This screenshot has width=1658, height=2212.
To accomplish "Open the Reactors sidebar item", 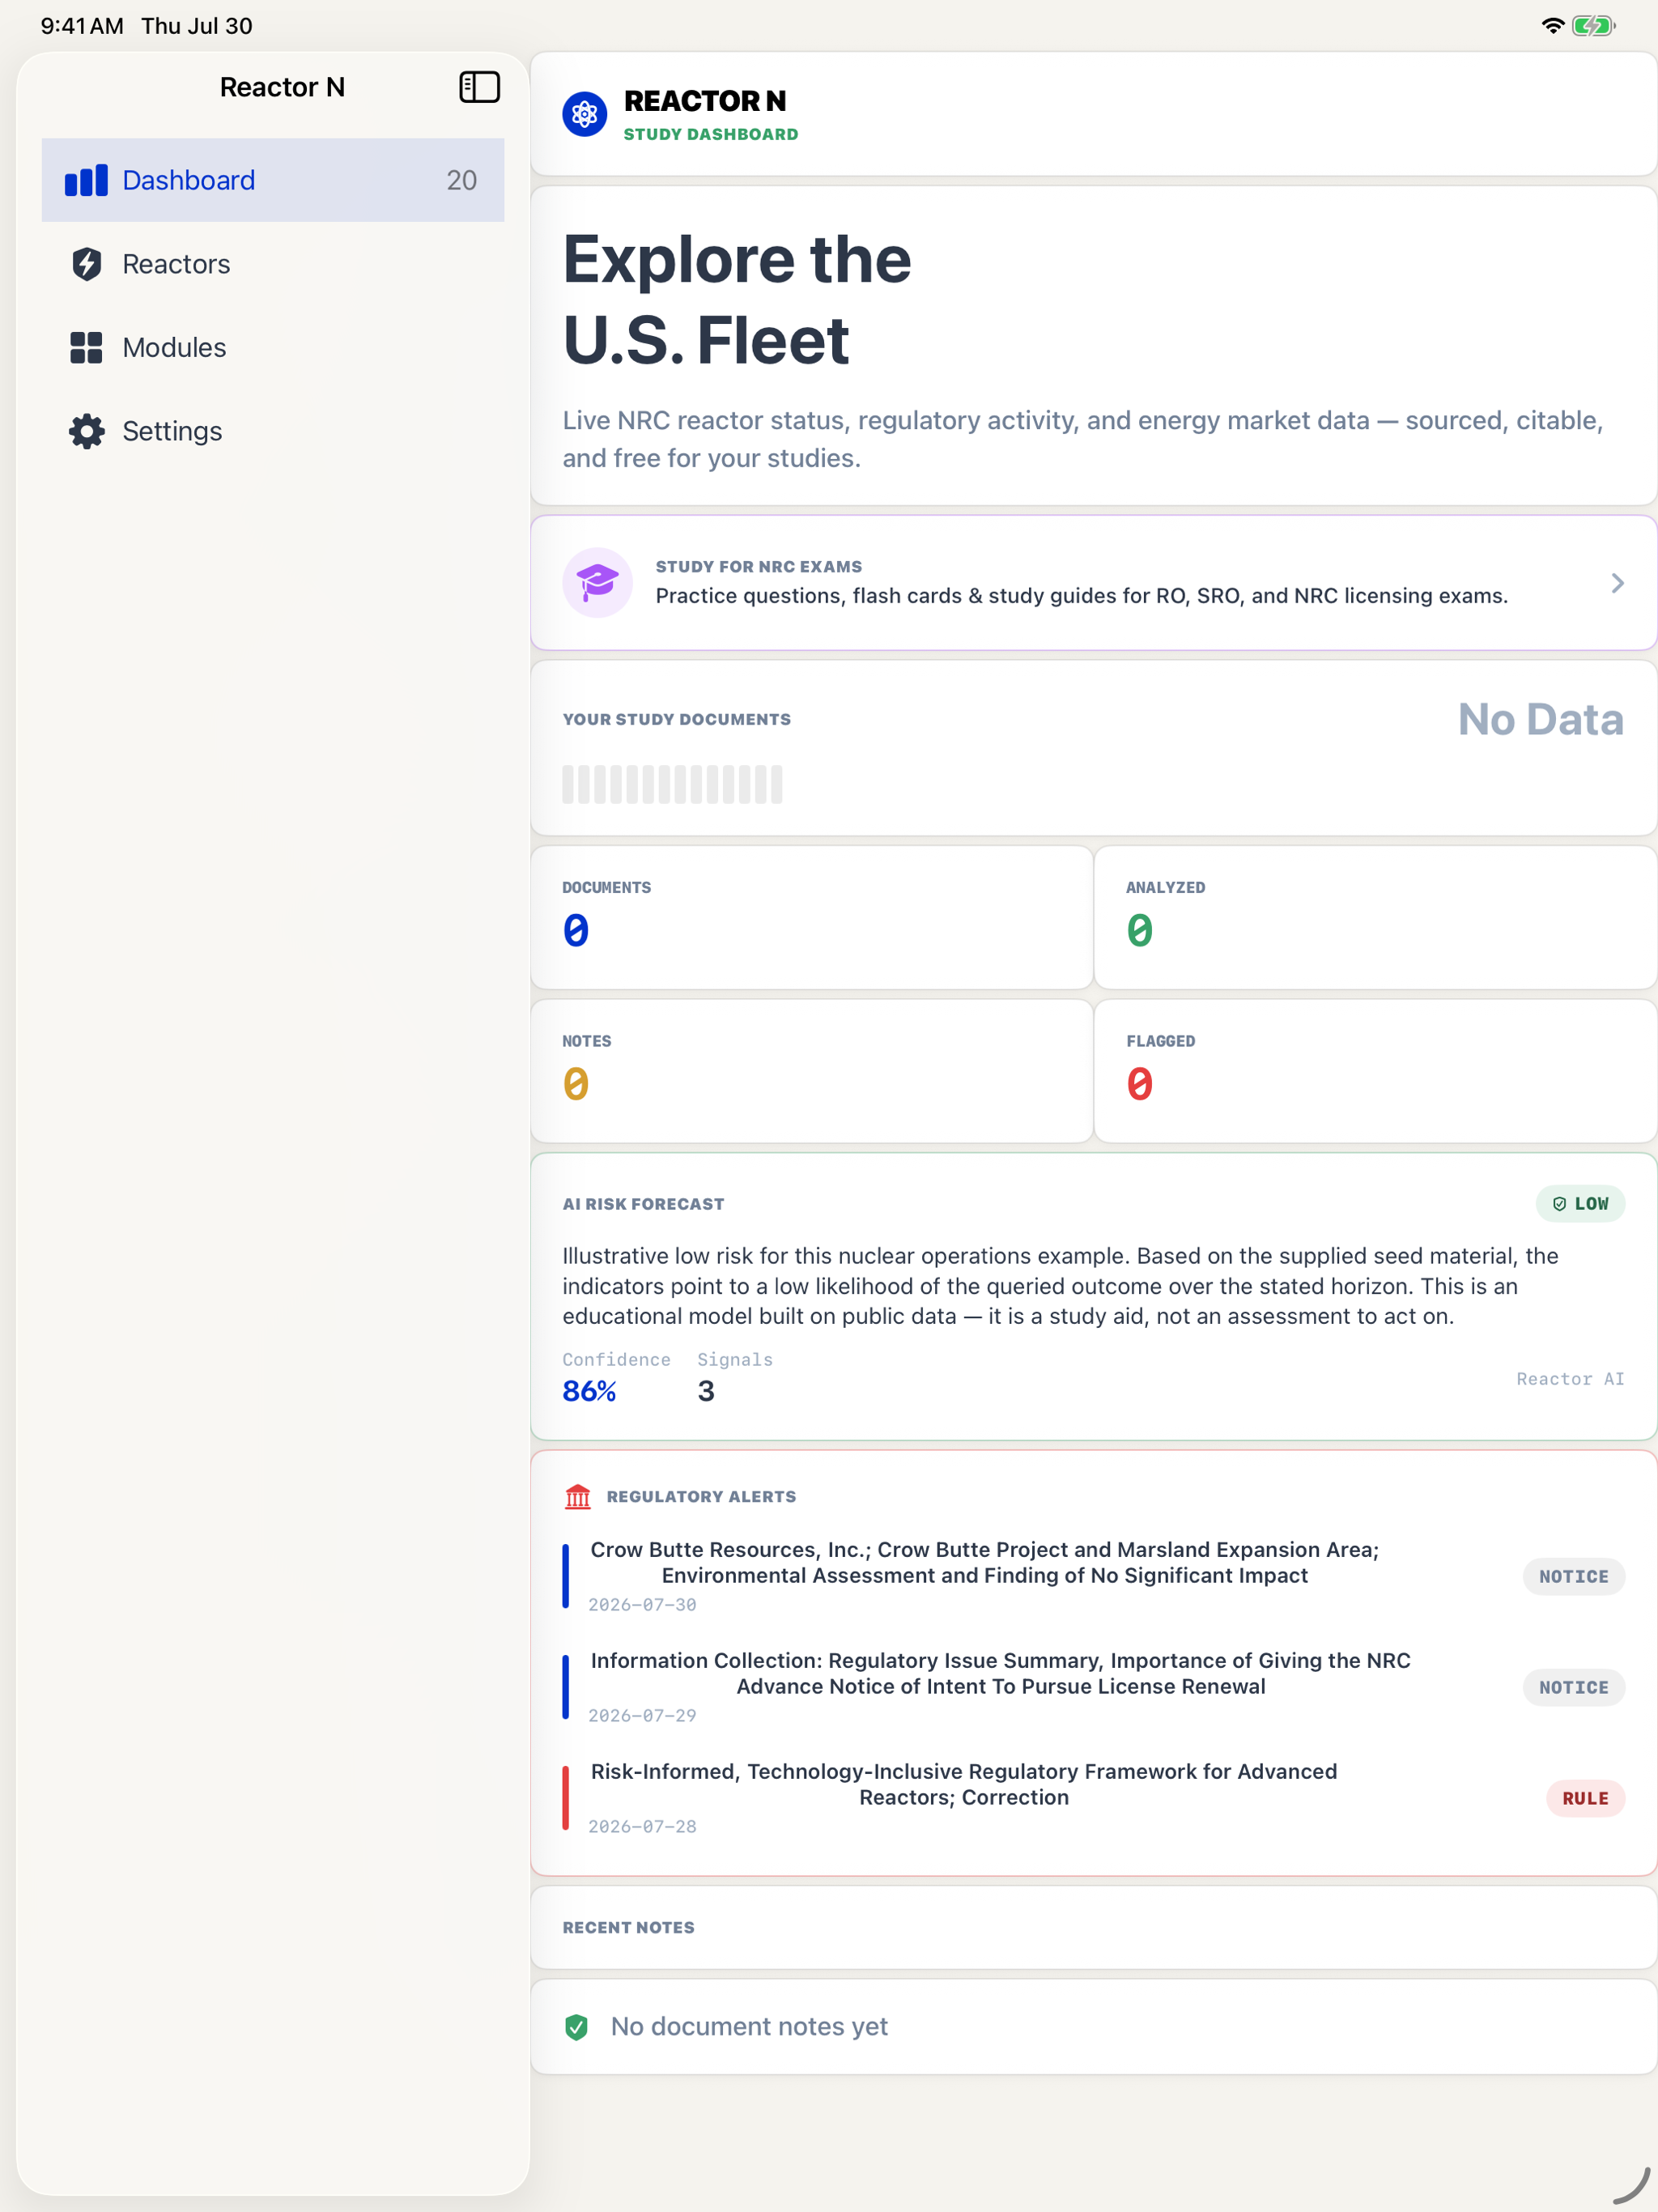I will [x=272, y=264].
